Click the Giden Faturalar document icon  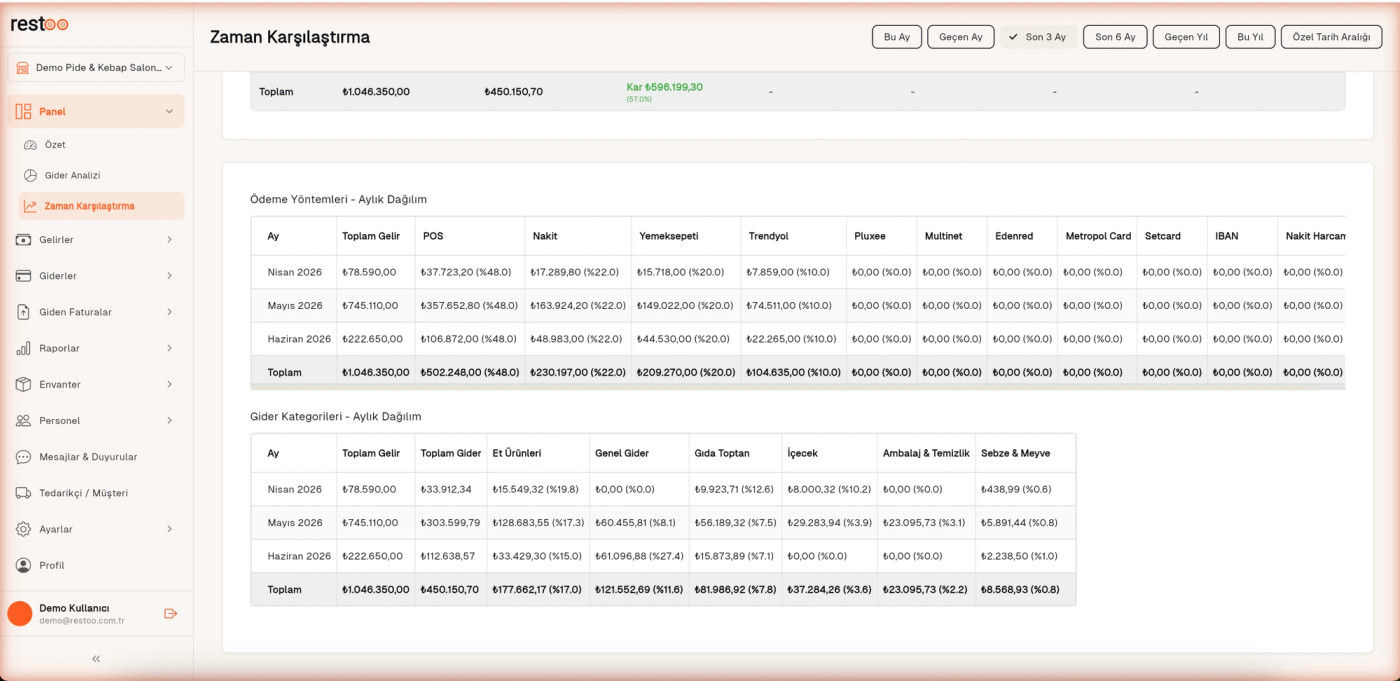[x=23, y=312]
